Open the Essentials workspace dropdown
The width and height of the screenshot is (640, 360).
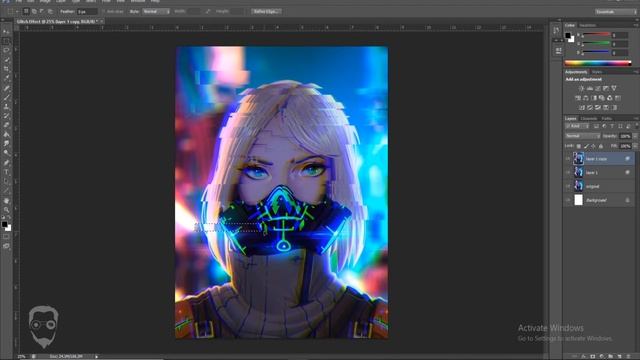(616, 12)
